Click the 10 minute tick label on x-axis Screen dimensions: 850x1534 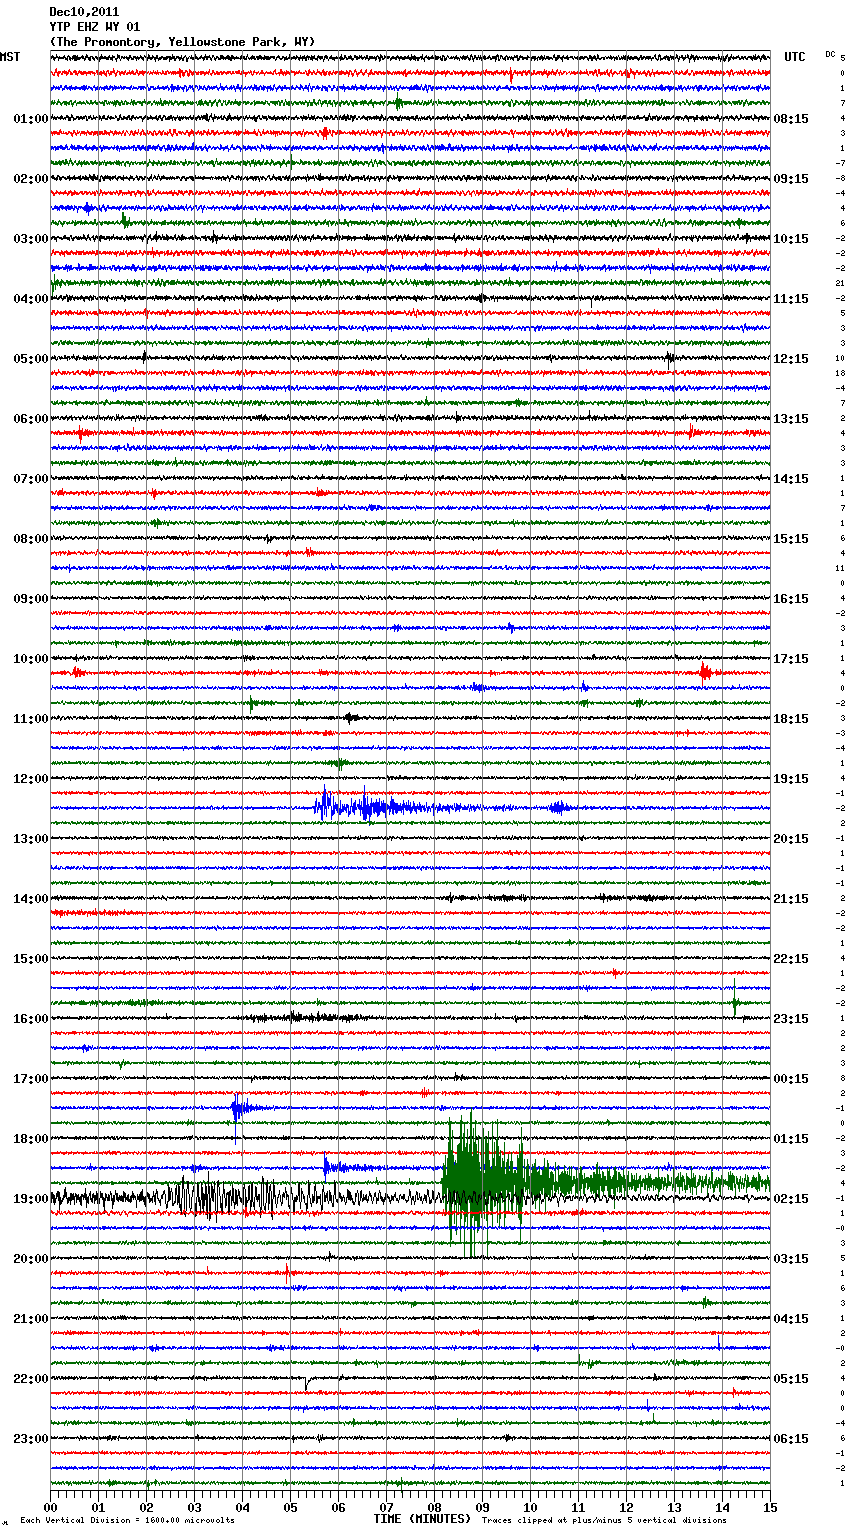(530, 1507)
